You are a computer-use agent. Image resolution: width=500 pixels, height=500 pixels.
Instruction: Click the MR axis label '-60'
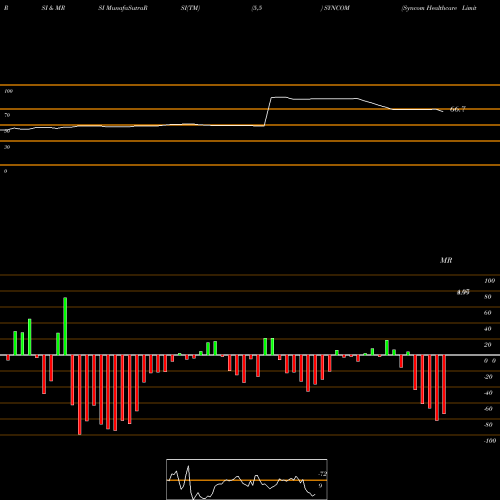click(488, 409)
